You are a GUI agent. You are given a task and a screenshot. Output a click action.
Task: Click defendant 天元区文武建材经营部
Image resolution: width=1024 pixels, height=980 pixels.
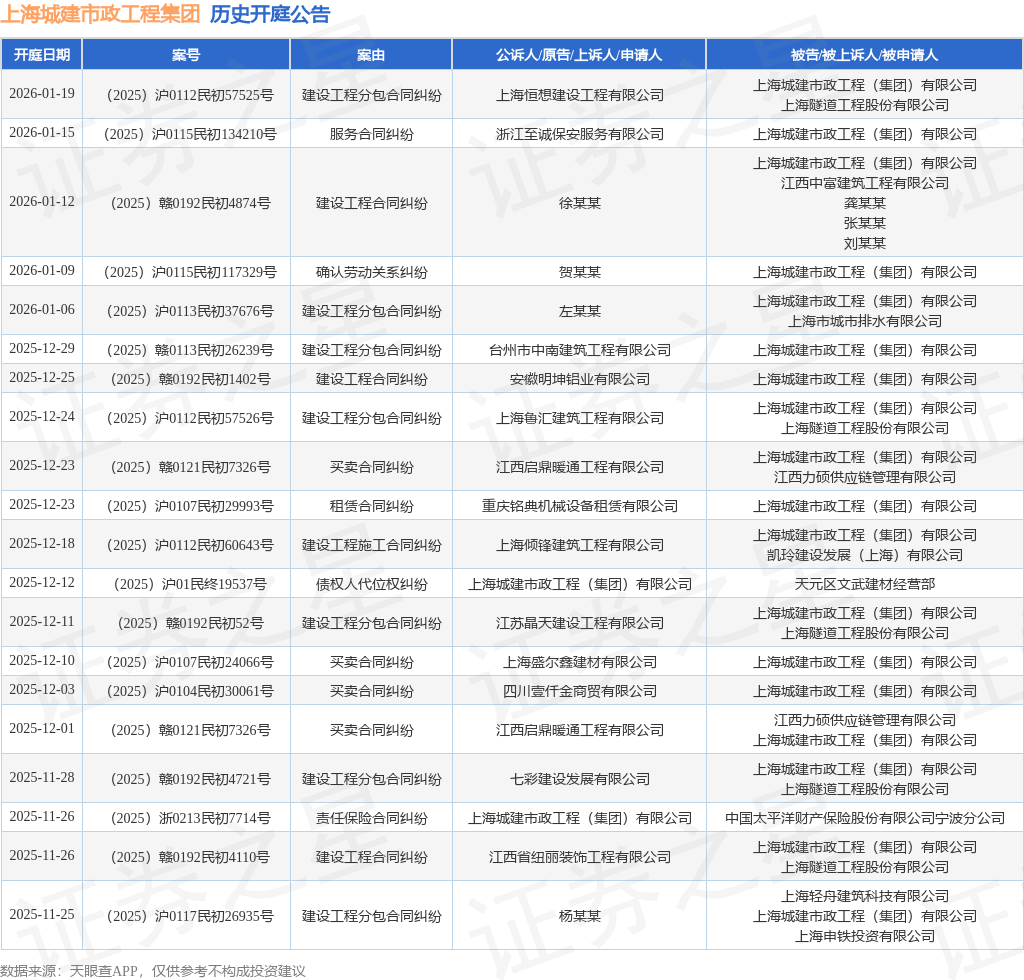(865, 584)
